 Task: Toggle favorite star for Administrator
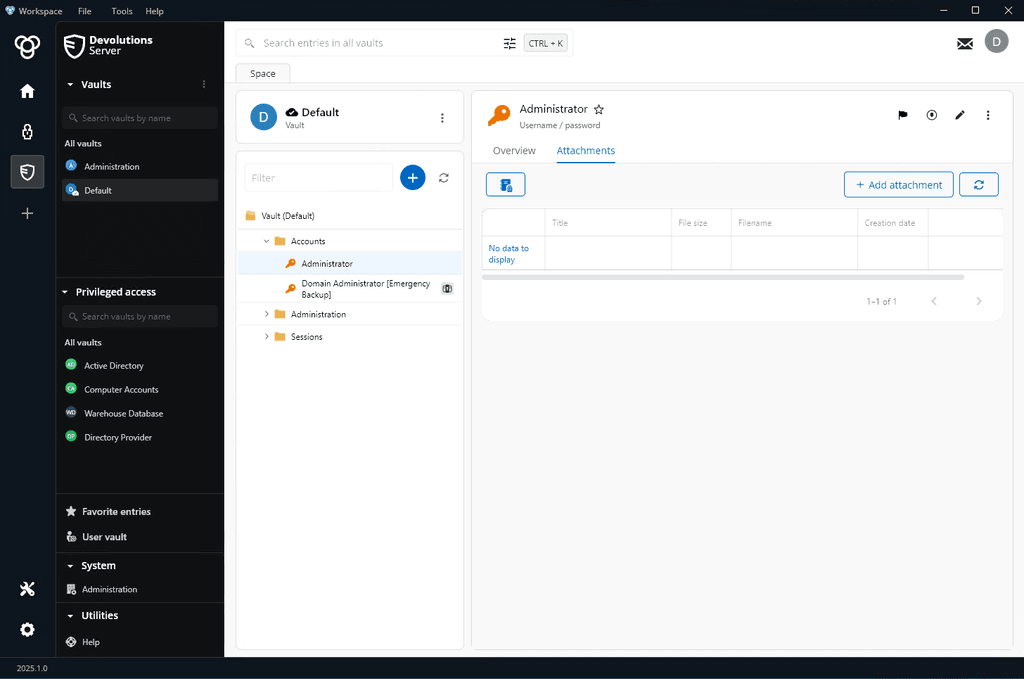click(599, 109)
